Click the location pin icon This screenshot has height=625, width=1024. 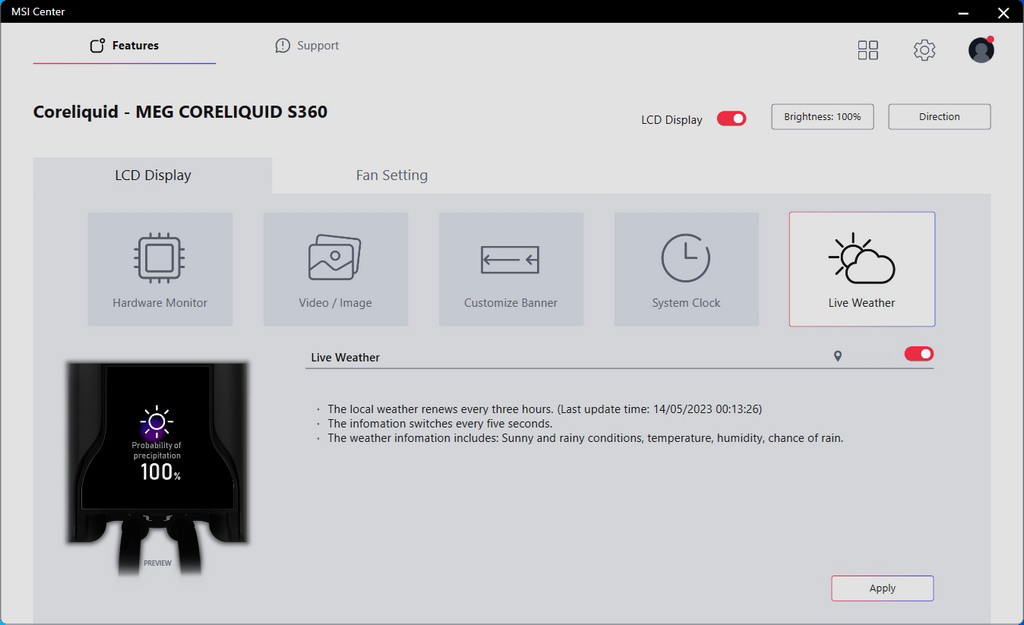[838, 356]
